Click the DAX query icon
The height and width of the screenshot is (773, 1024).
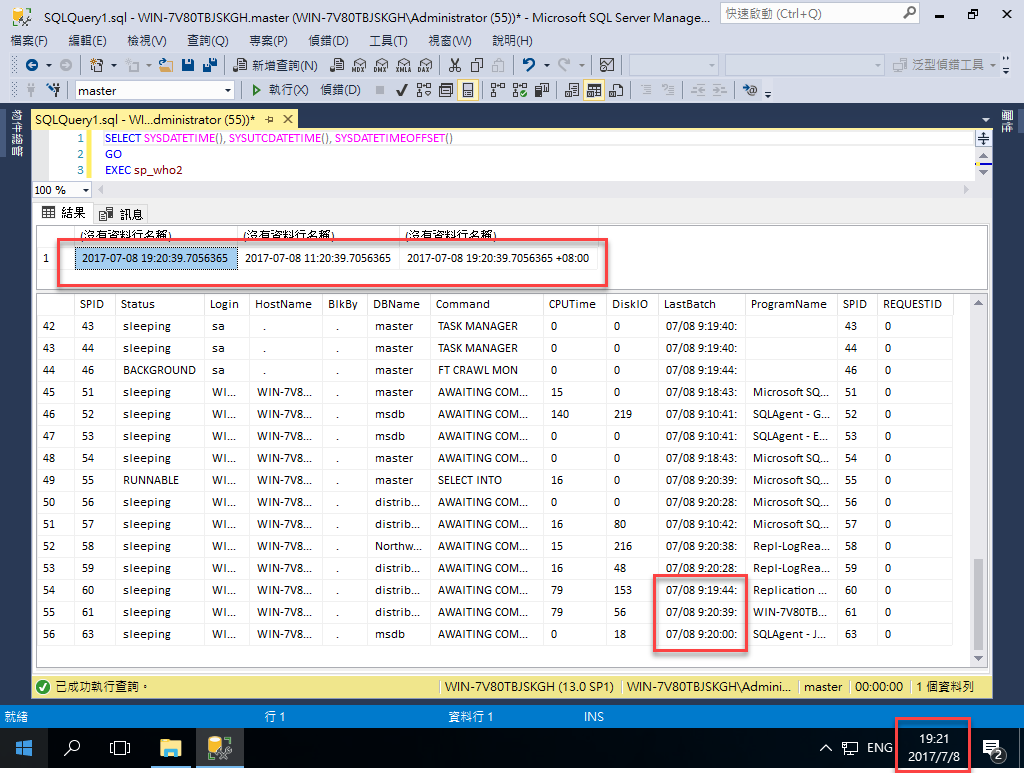point(424,65)
